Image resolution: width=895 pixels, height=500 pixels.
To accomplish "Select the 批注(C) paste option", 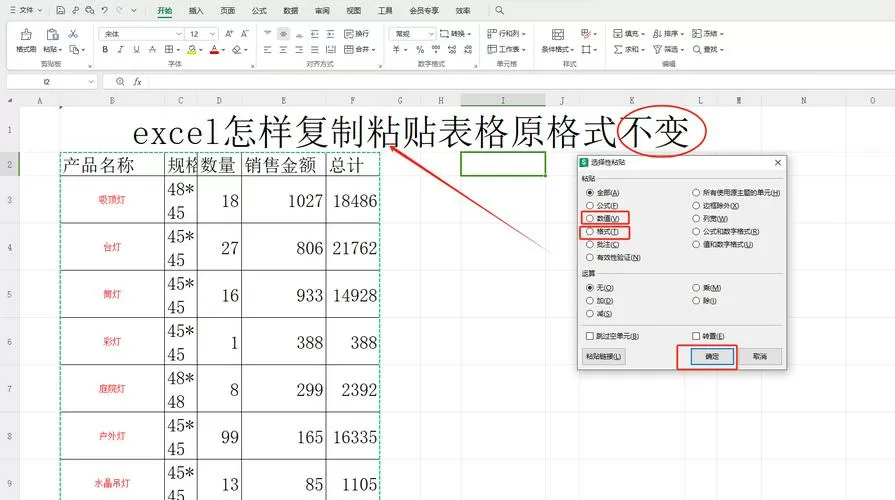I will point(590,245).
